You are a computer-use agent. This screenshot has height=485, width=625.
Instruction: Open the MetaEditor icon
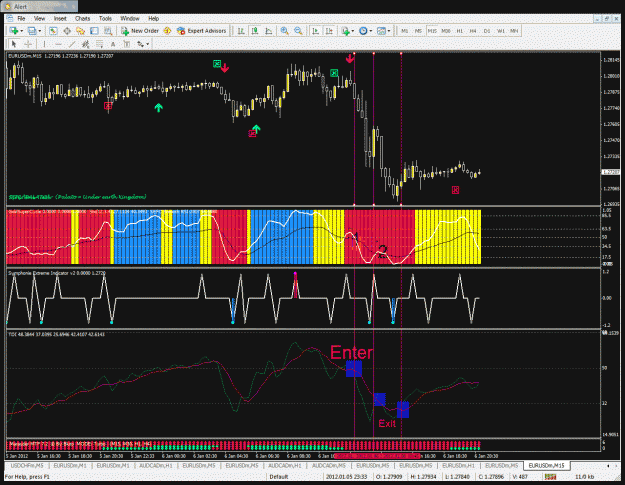[x=167, y=31]
